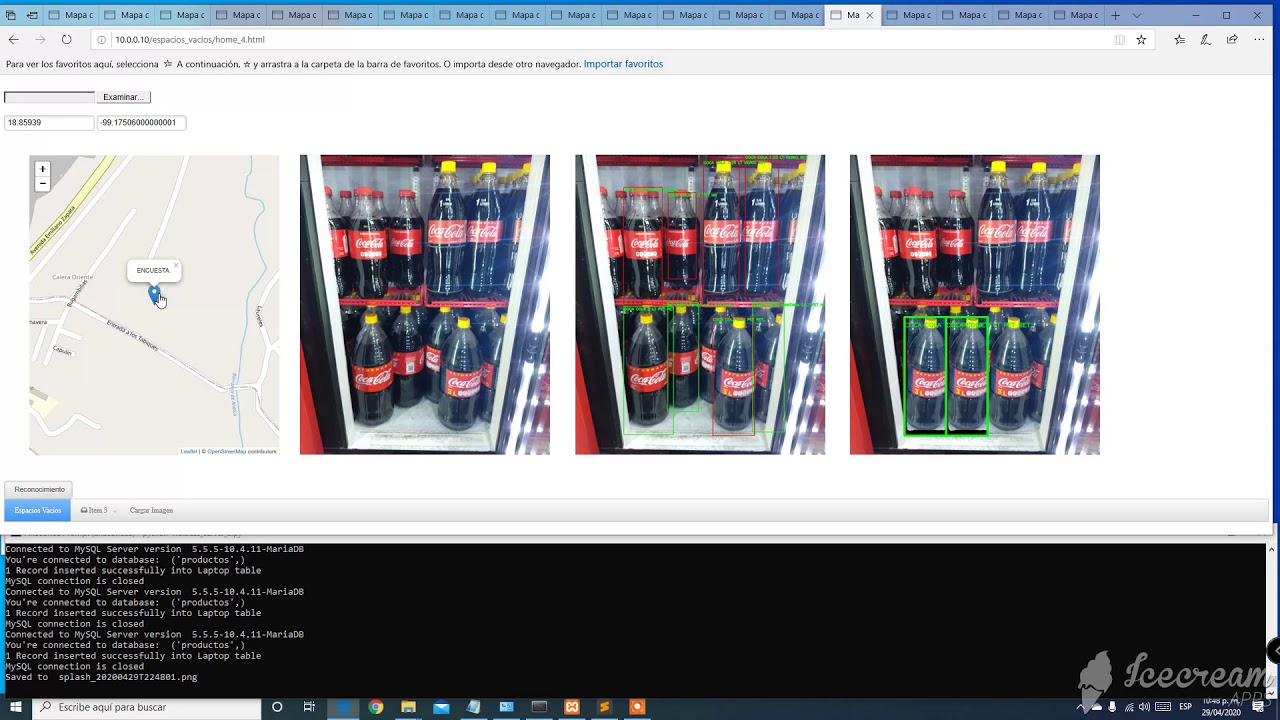Switch the ESP input language indicator

click(1185, 707)
